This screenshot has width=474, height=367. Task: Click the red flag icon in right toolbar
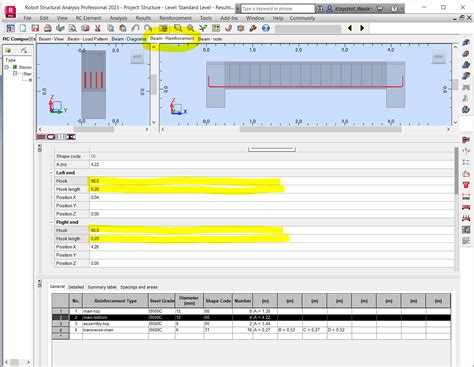click(x=466, y=140)
